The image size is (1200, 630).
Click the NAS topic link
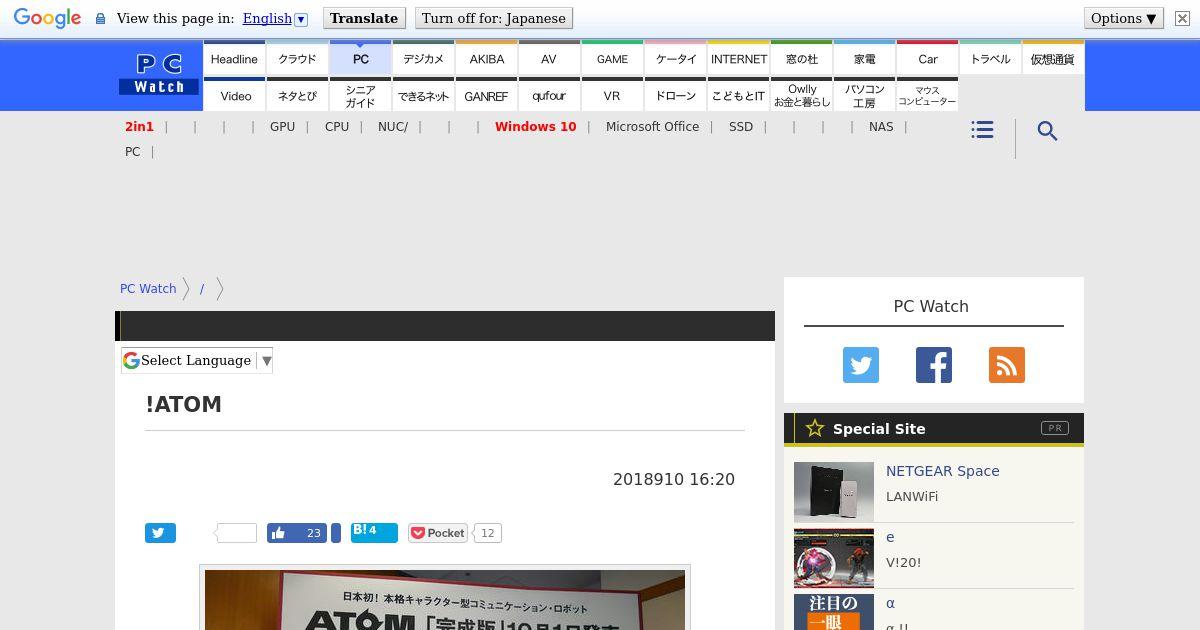881,126
